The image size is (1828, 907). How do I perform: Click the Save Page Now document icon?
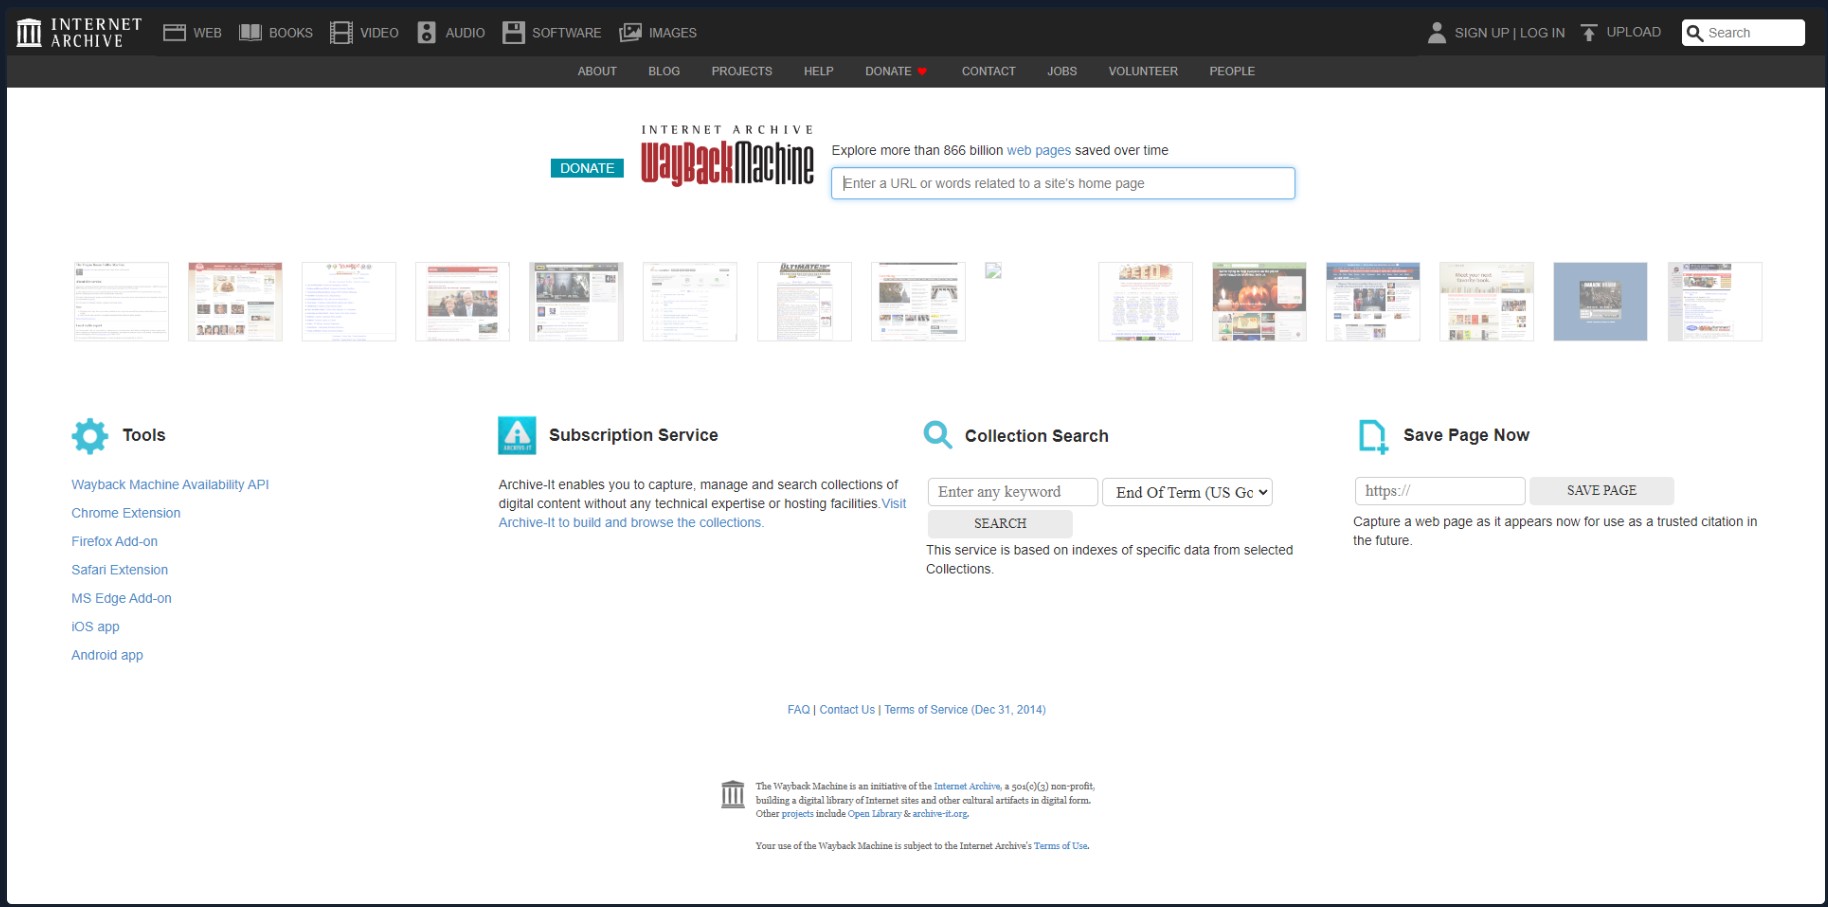tap(1373, 436)
